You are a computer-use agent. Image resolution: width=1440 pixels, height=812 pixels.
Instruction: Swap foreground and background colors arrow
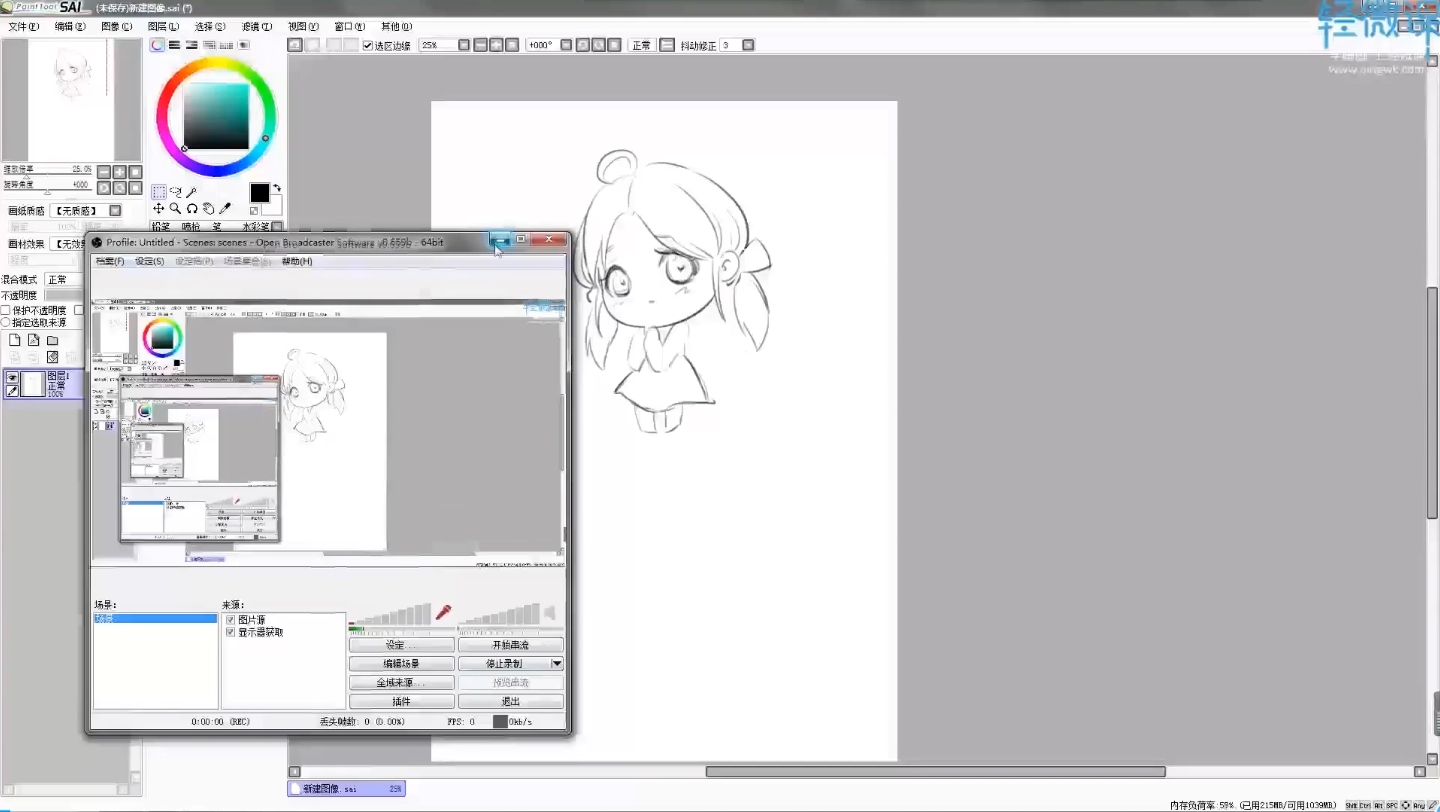(277, 187)
